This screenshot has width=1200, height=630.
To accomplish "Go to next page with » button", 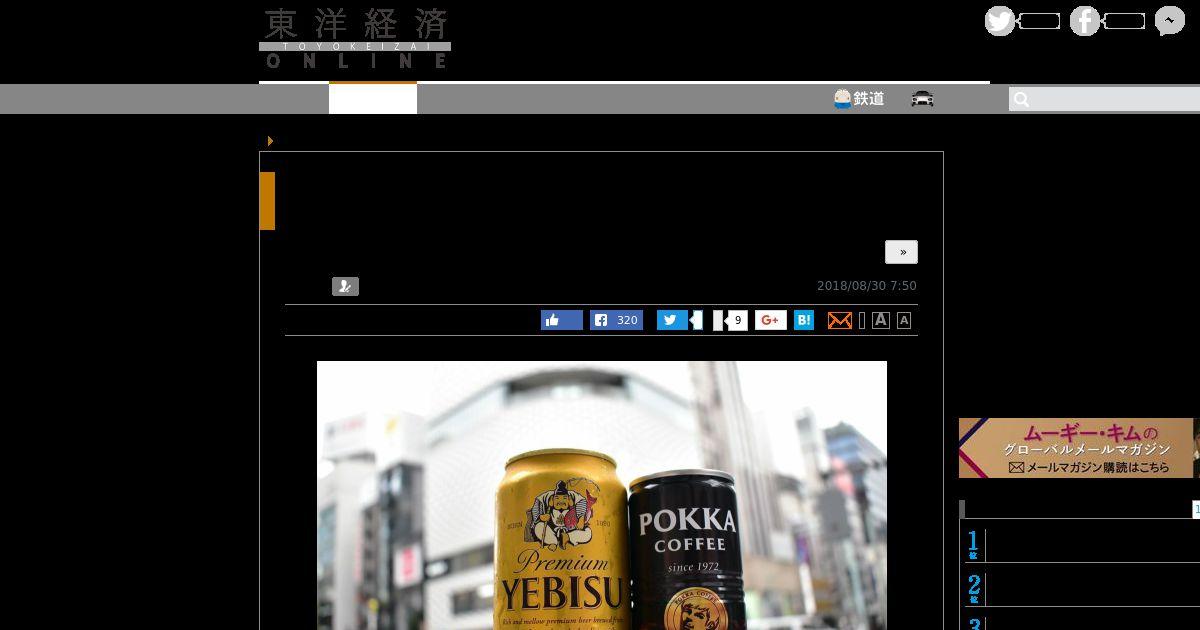I will point(901,252).
